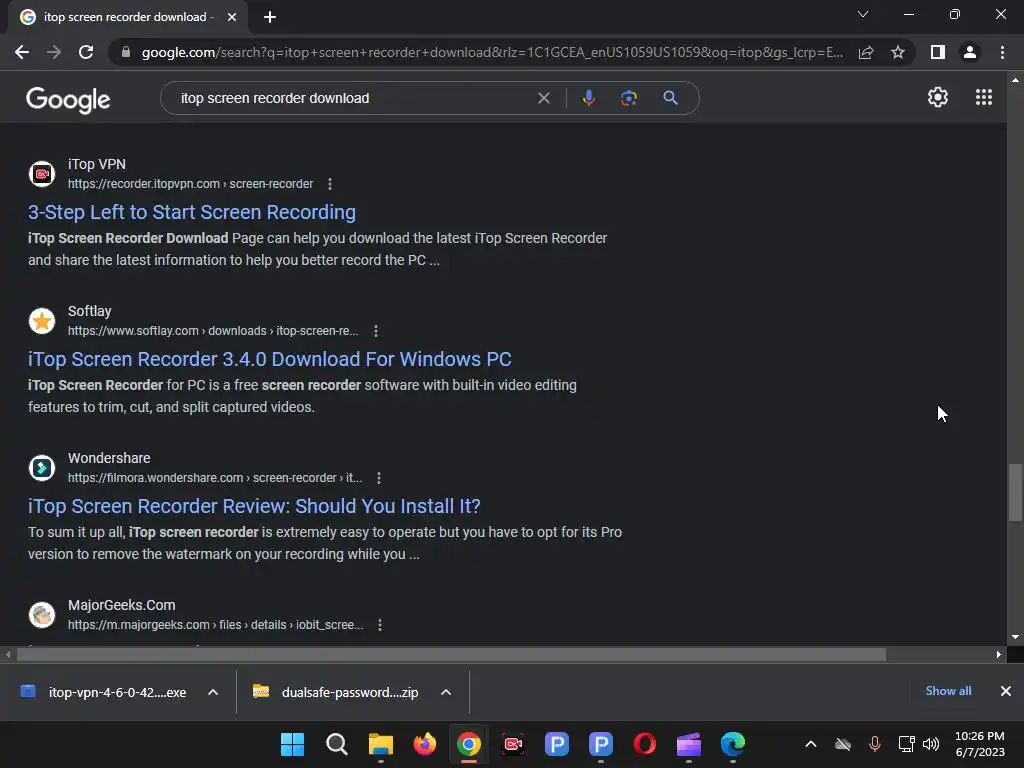Viewport: 1024px width, 768px height.
Task: Click the scroll down arrow of the page
Action: (1015, 637)
